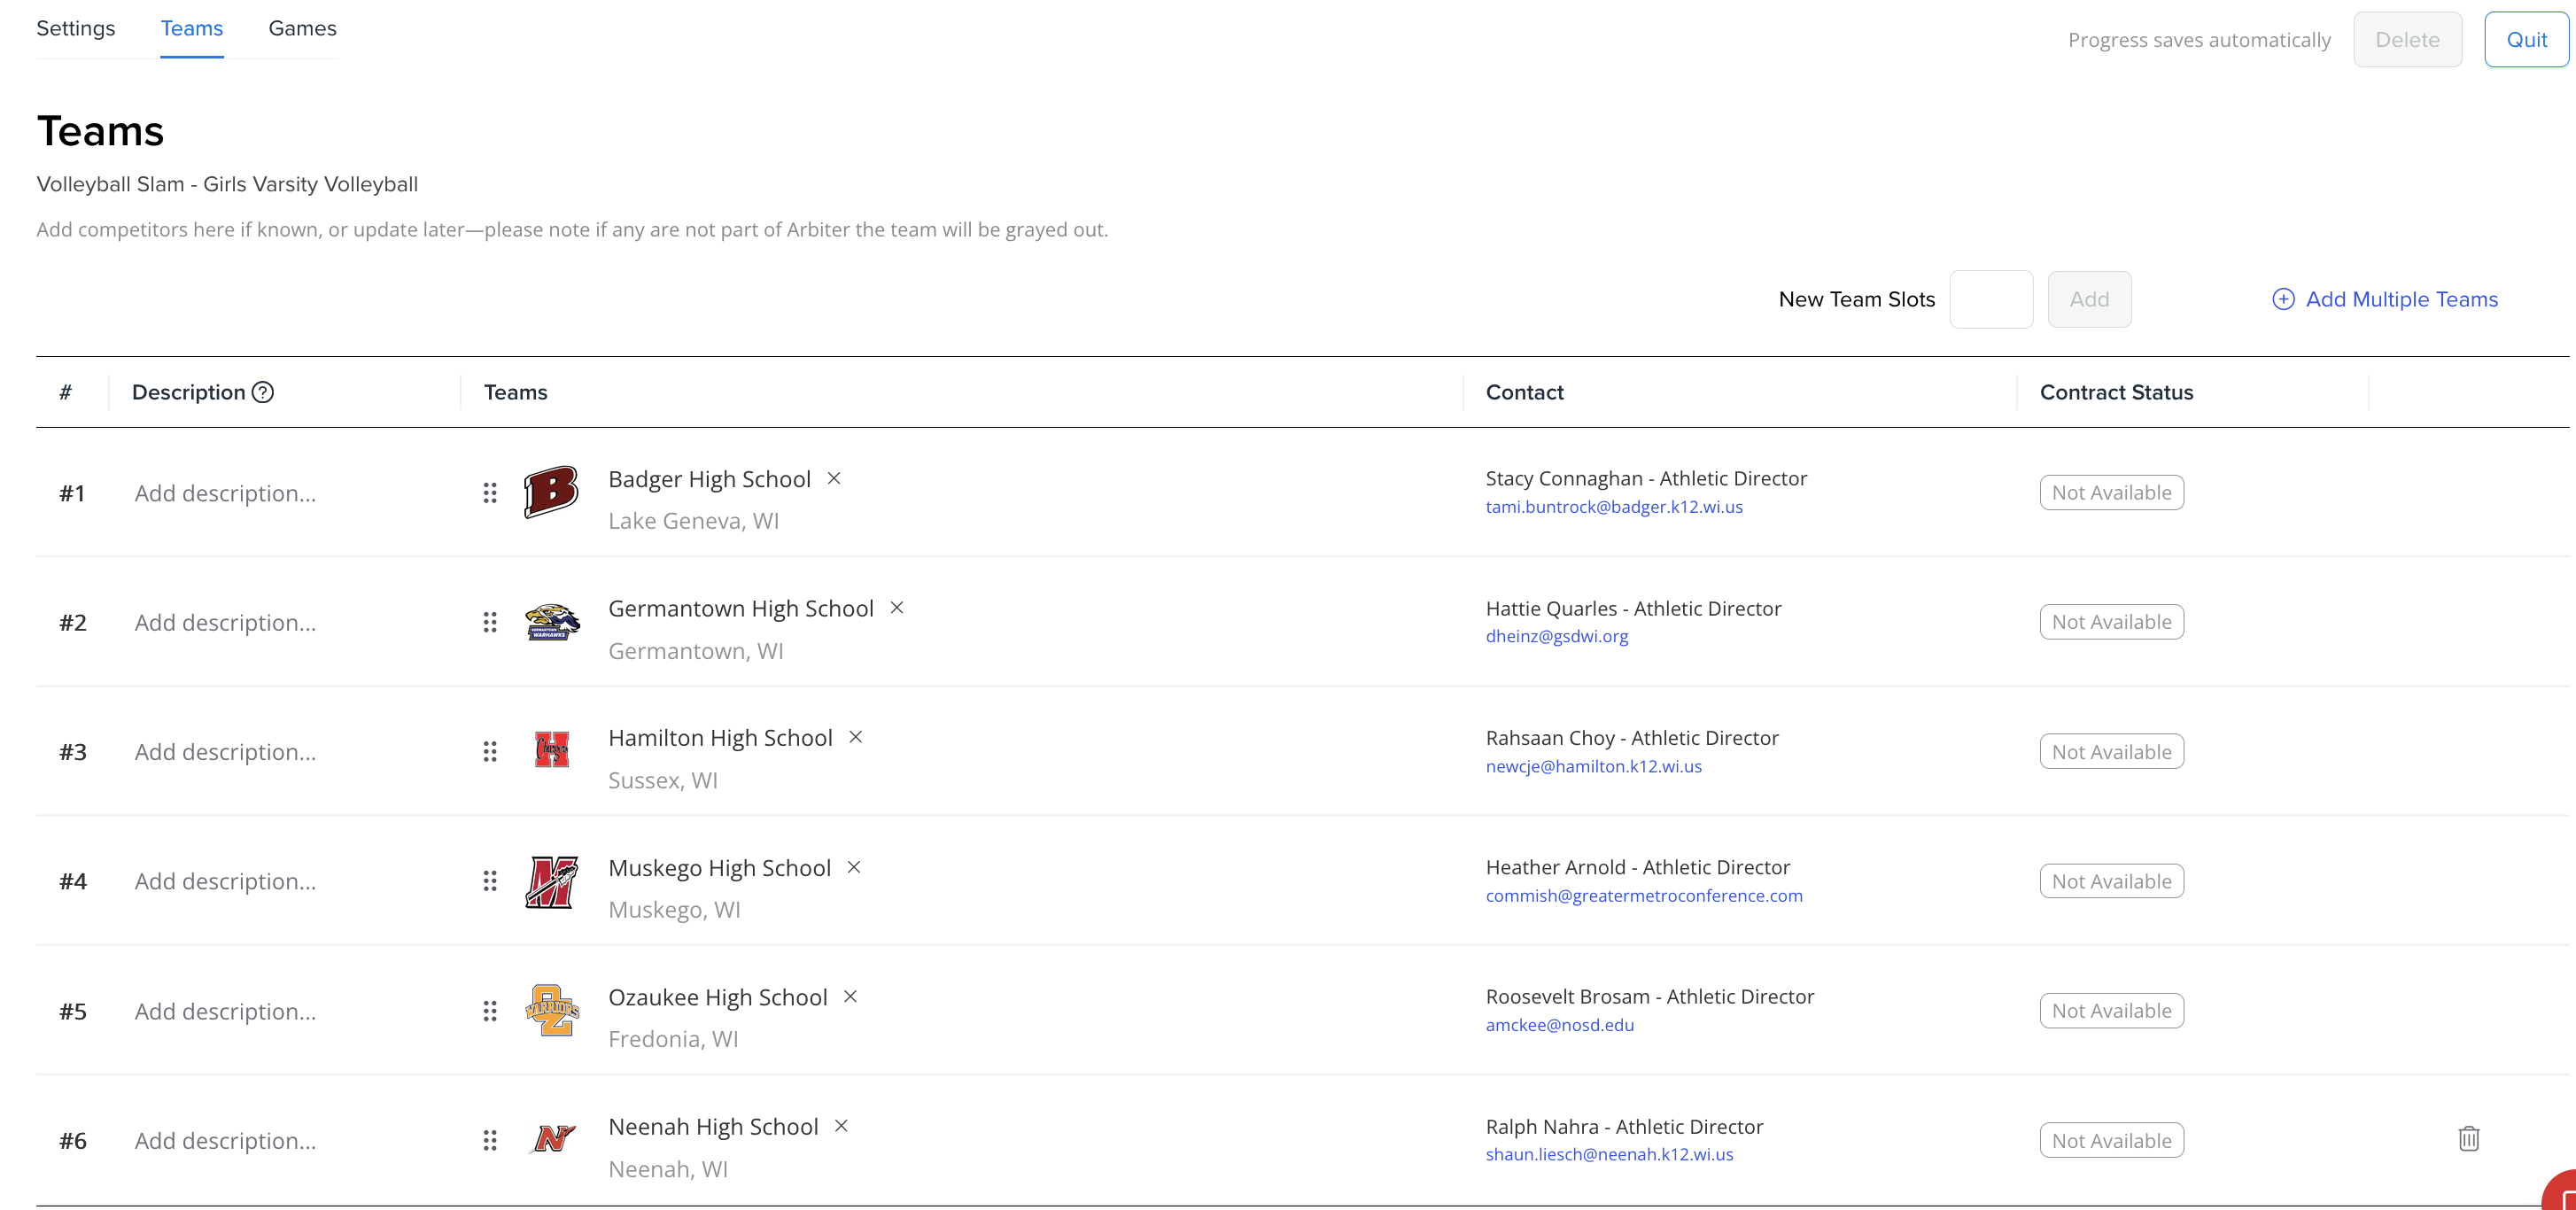Click the Quit button

(2526, 40)
